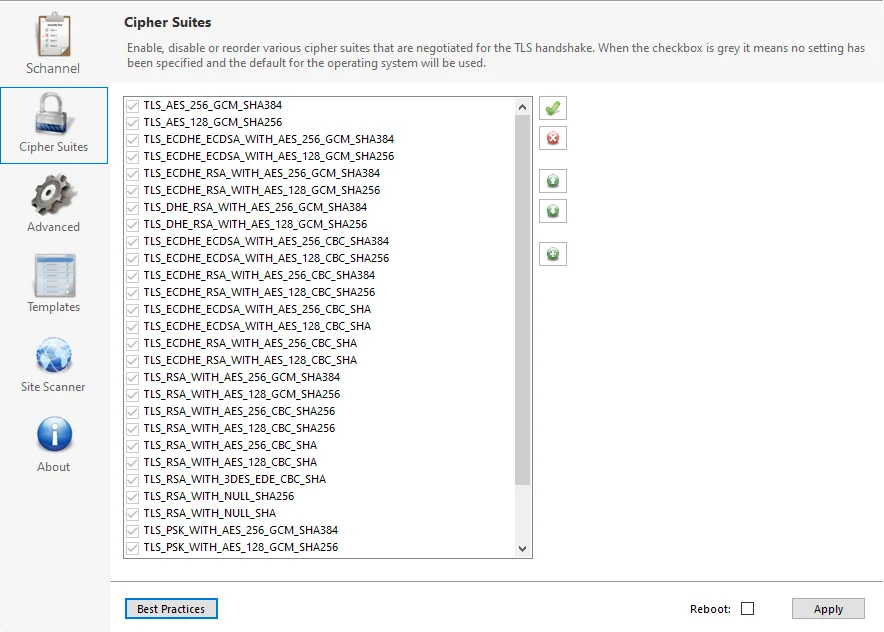
Task: Disable TLS_RSA_WITH_3DES_EDE_CBC_SHA checkbox
Action: click(x=132, y=479)
